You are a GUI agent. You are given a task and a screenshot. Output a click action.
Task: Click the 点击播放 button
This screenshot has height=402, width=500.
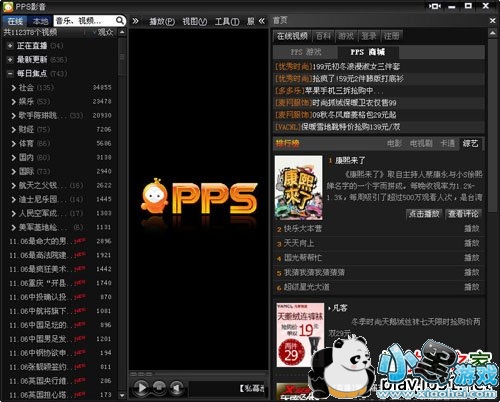pos(424,214)
